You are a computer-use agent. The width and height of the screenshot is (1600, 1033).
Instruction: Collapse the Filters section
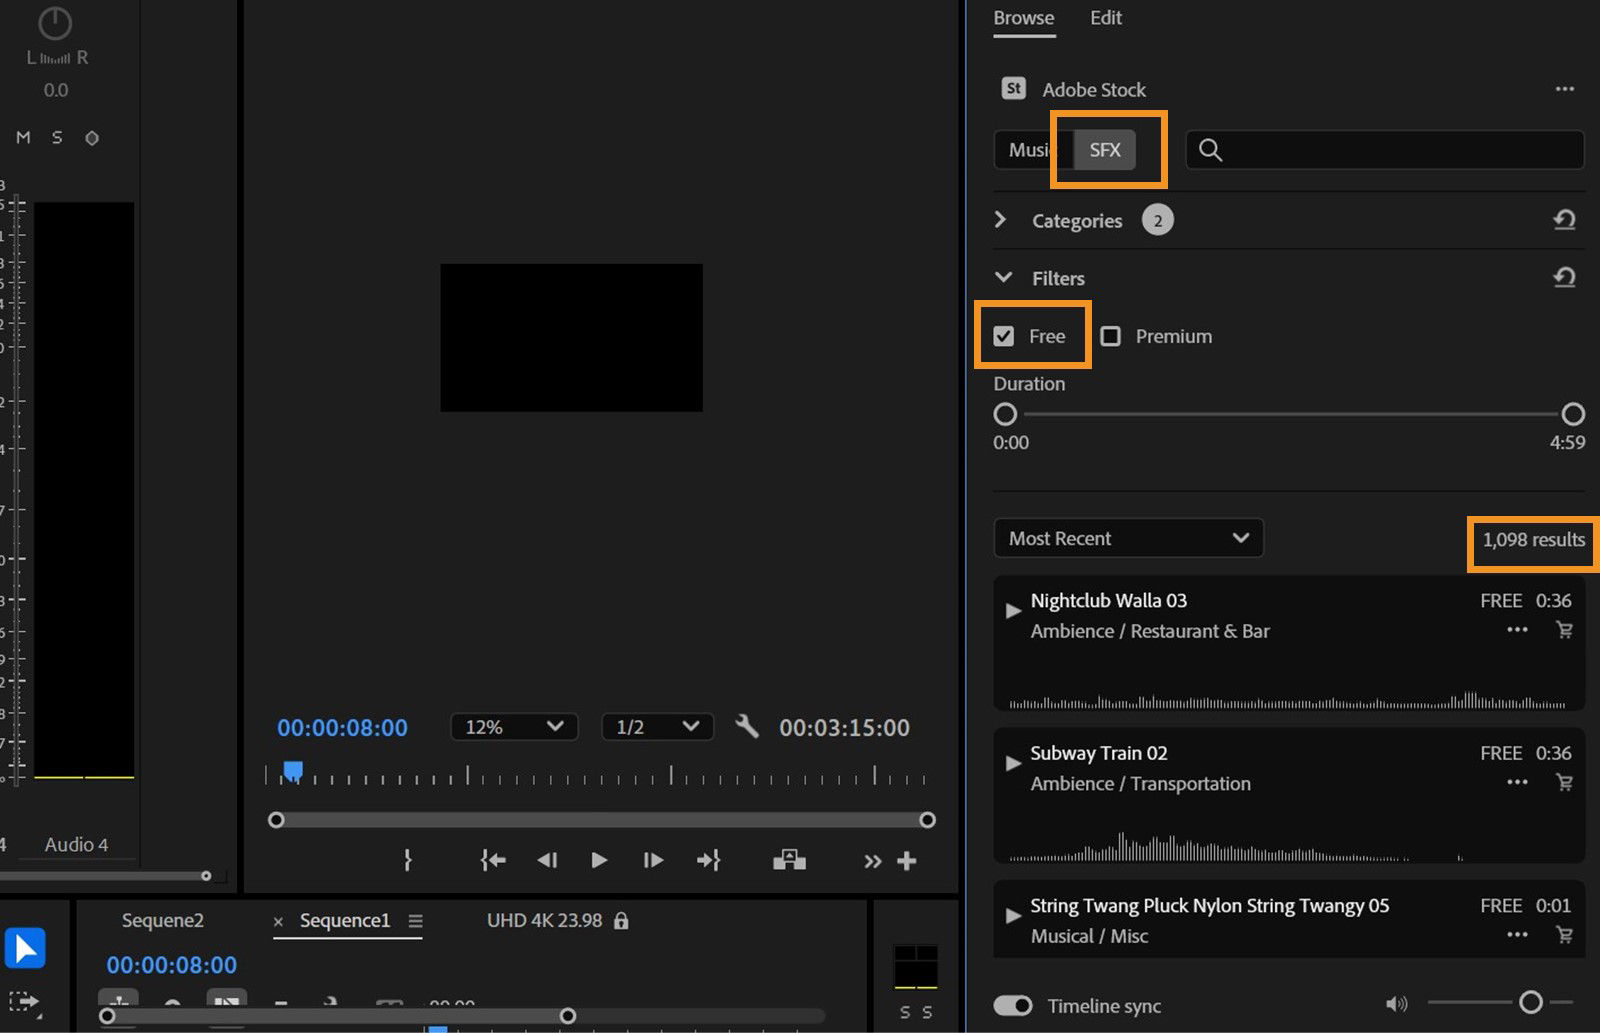pyautogui.click(x=1004, y=277)
